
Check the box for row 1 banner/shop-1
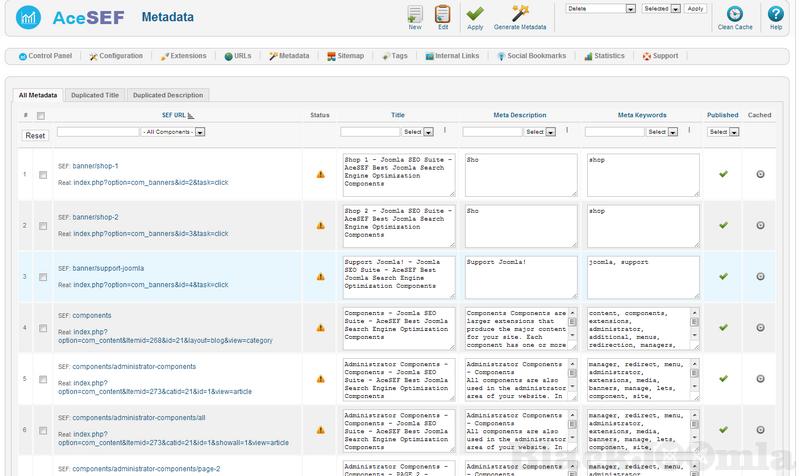(42, 175)
